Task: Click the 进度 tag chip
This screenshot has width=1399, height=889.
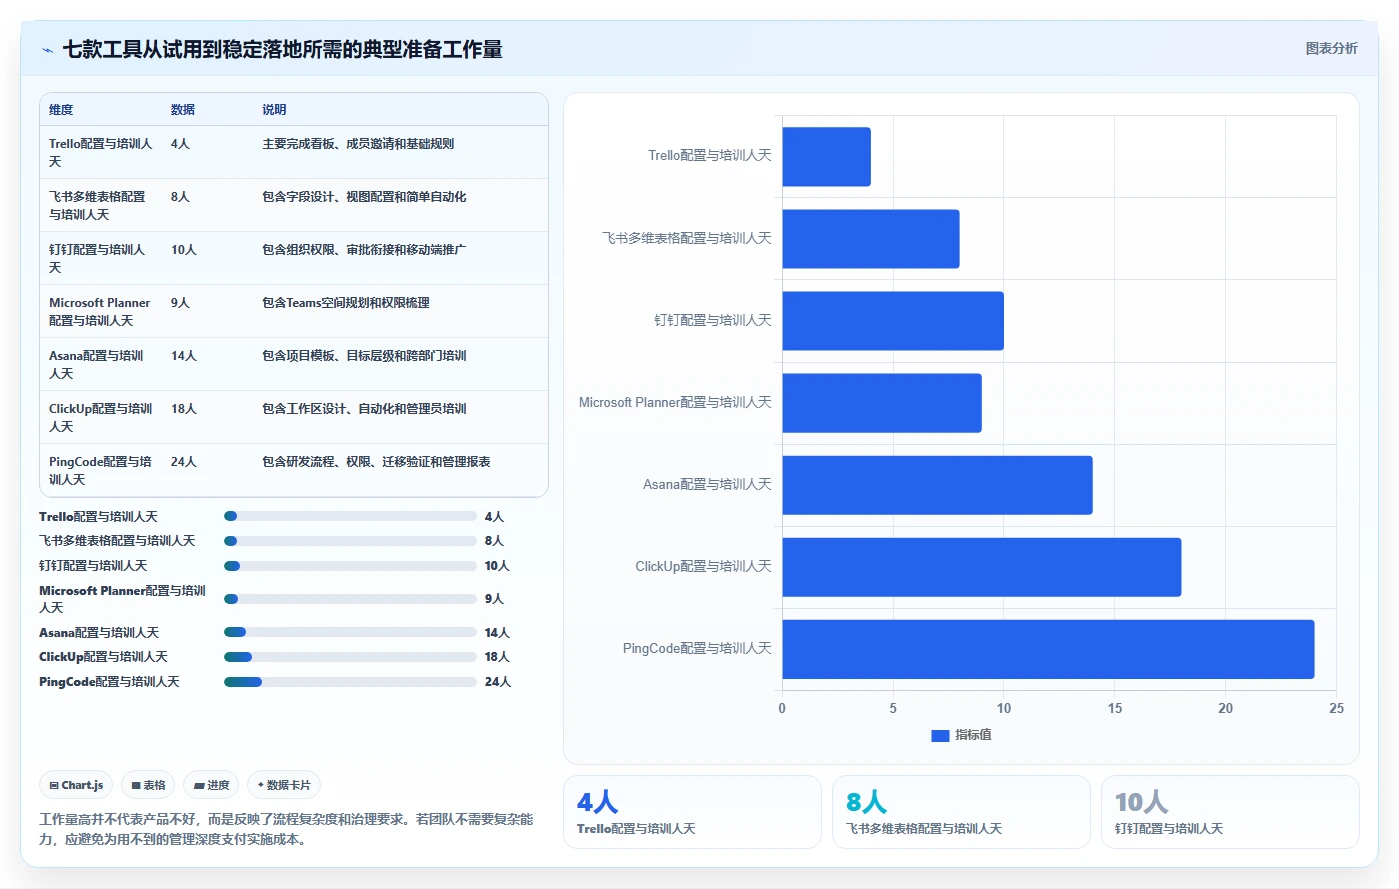Action: (211, 785)
